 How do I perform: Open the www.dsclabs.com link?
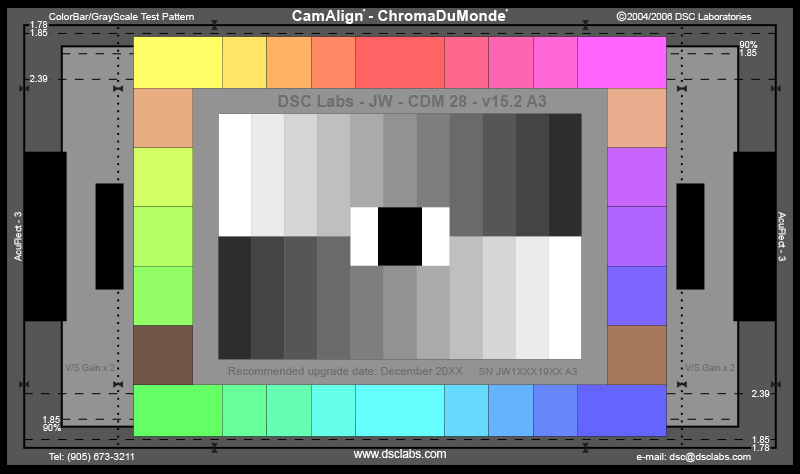tap(400, 454)
